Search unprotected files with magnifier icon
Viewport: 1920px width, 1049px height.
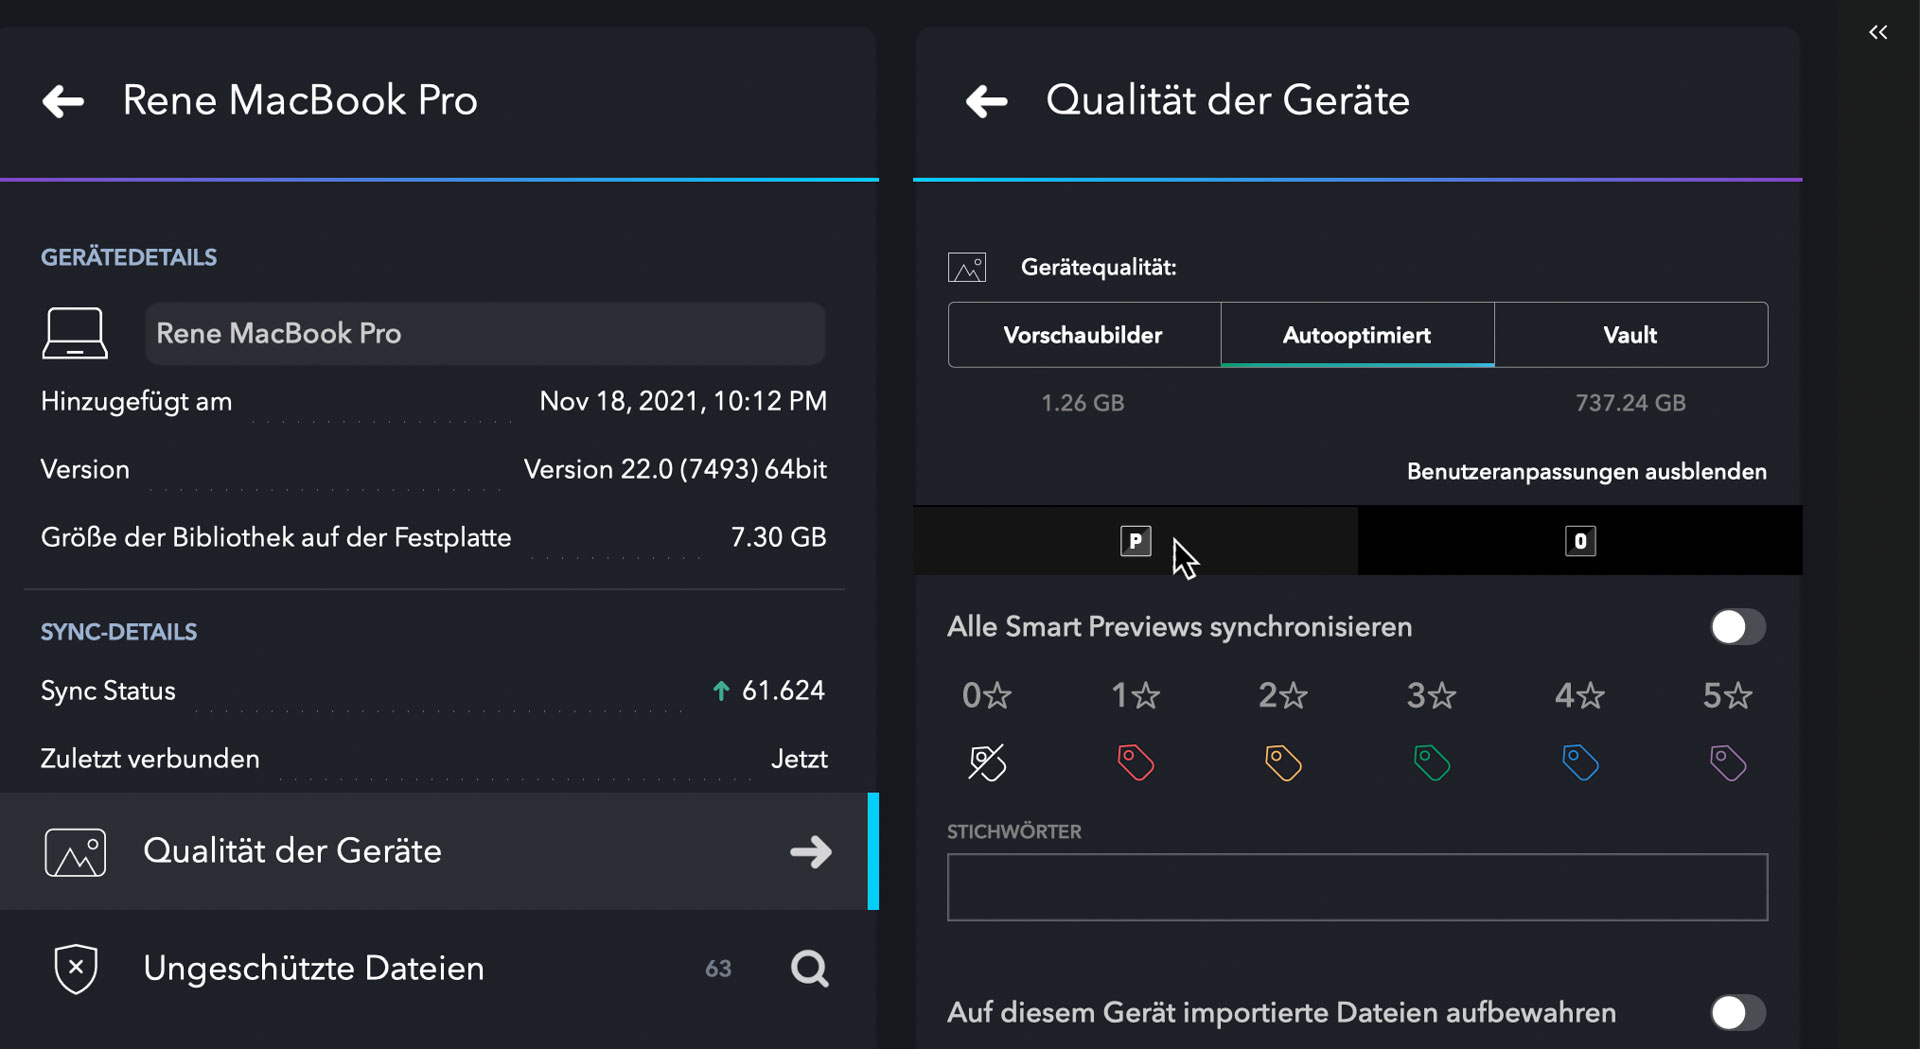(x=810, y=968)
